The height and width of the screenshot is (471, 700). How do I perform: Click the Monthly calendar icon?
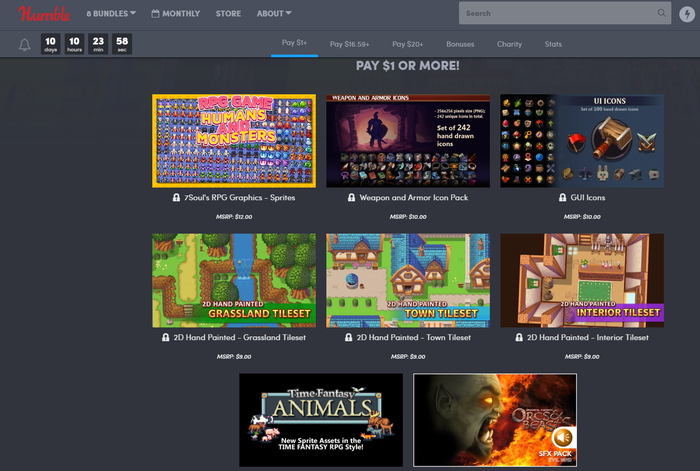(x=155, y=14)
